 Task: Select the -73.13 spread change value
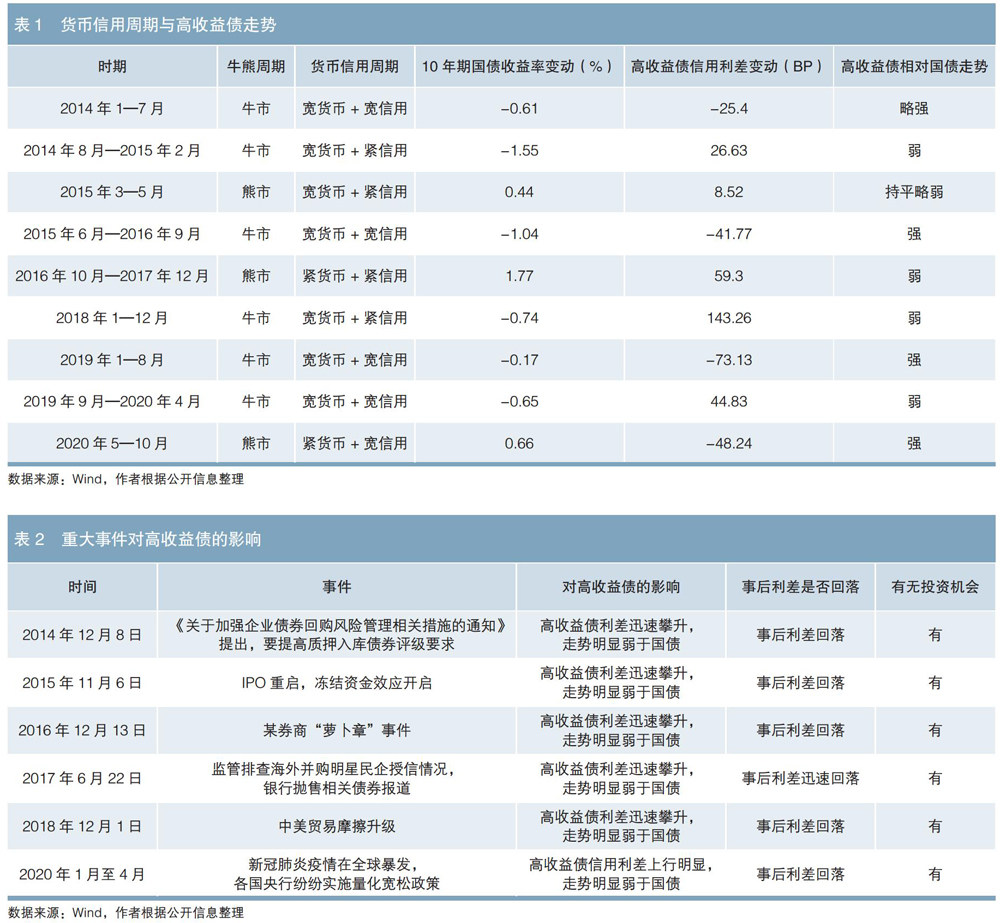click(x=727, y=360)
